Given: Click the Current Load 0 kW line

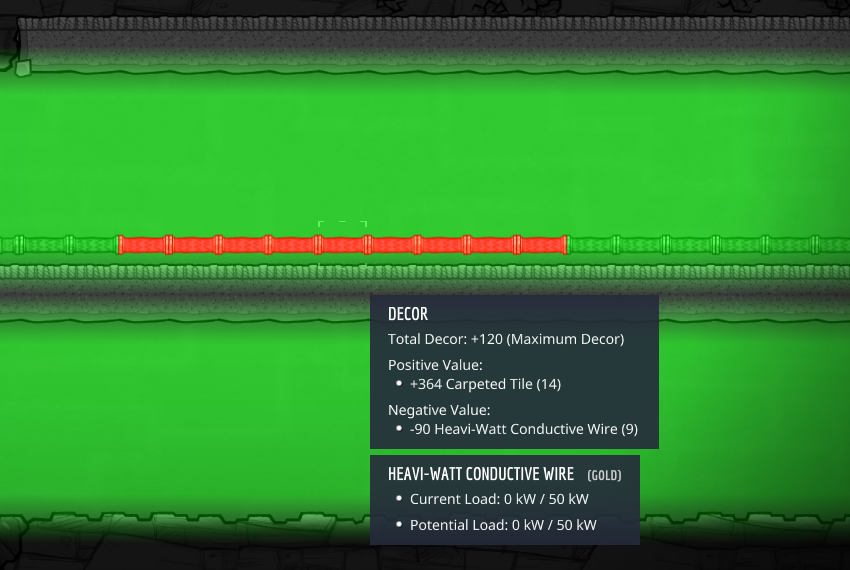Looking at the screenshot, I should coord(498,499).
